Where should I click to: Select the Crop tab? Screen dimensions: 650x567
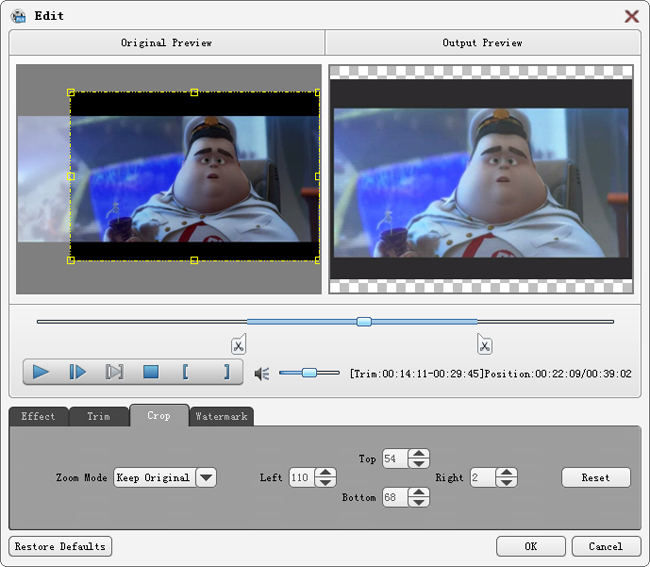point(159,415)
